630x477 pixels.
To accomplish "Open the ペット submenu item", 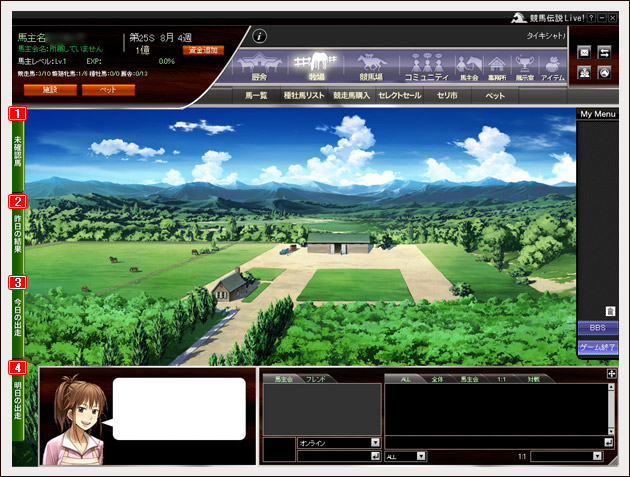I will (x=495, y=96).
